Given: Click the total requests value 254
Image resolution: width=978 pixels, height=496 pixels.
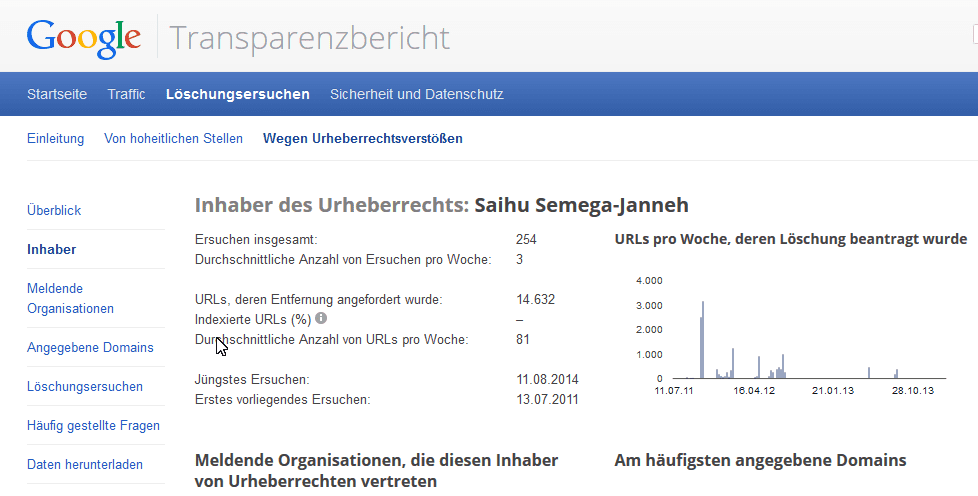Looking at the screenshot, I should (526, 240).
